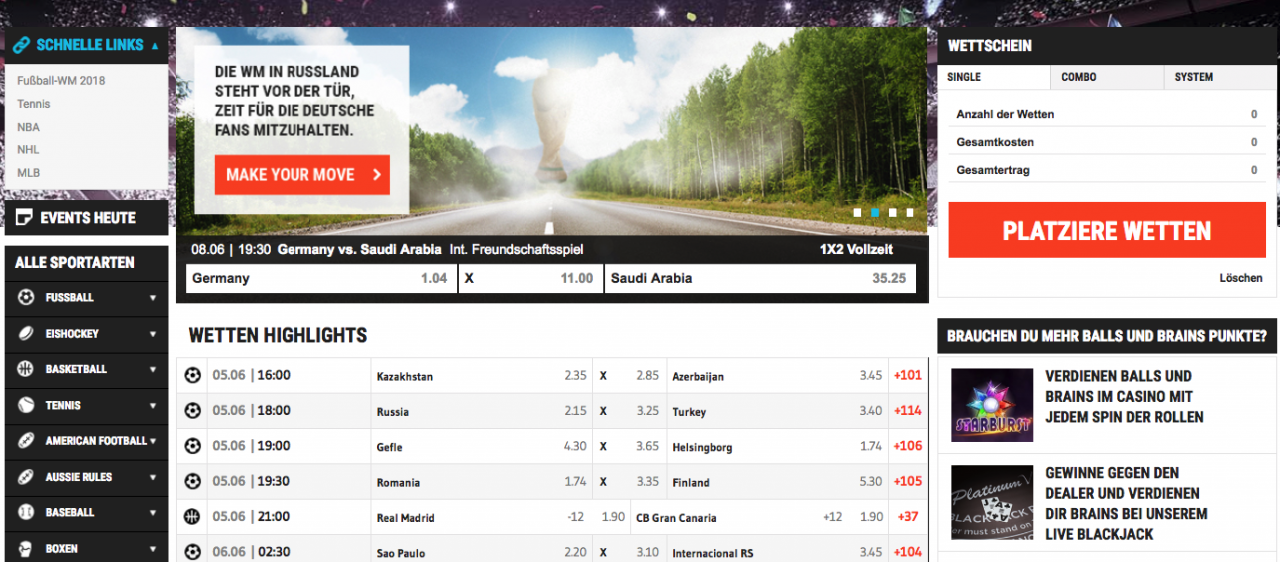Click the Baseball sidebar icon
The image size is (1280, 562).
pos(26,512)
